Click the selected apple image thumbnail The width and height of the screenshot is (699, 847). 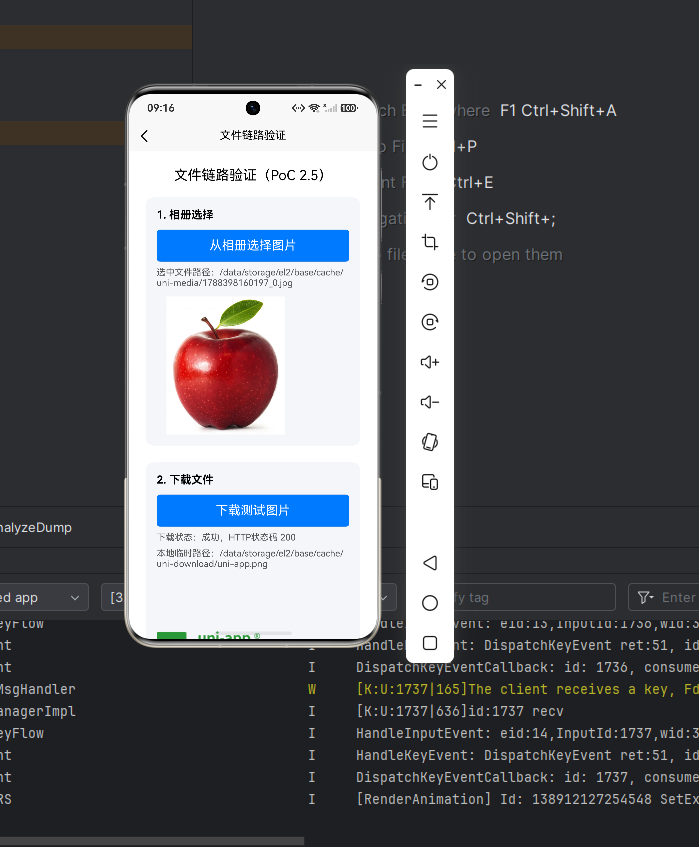click(x=225, y=365)
